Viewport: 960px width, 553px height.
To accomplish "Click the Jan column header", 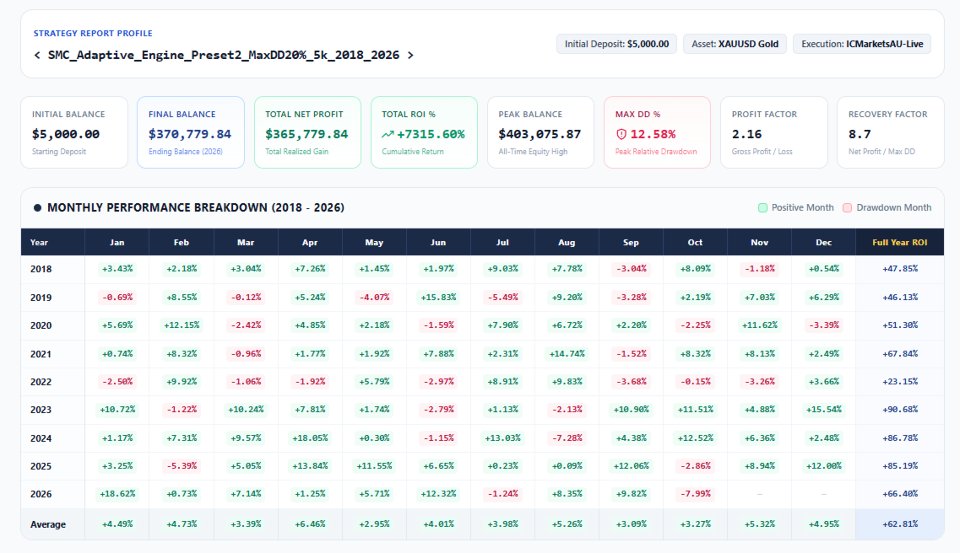I will coord(117,243).
